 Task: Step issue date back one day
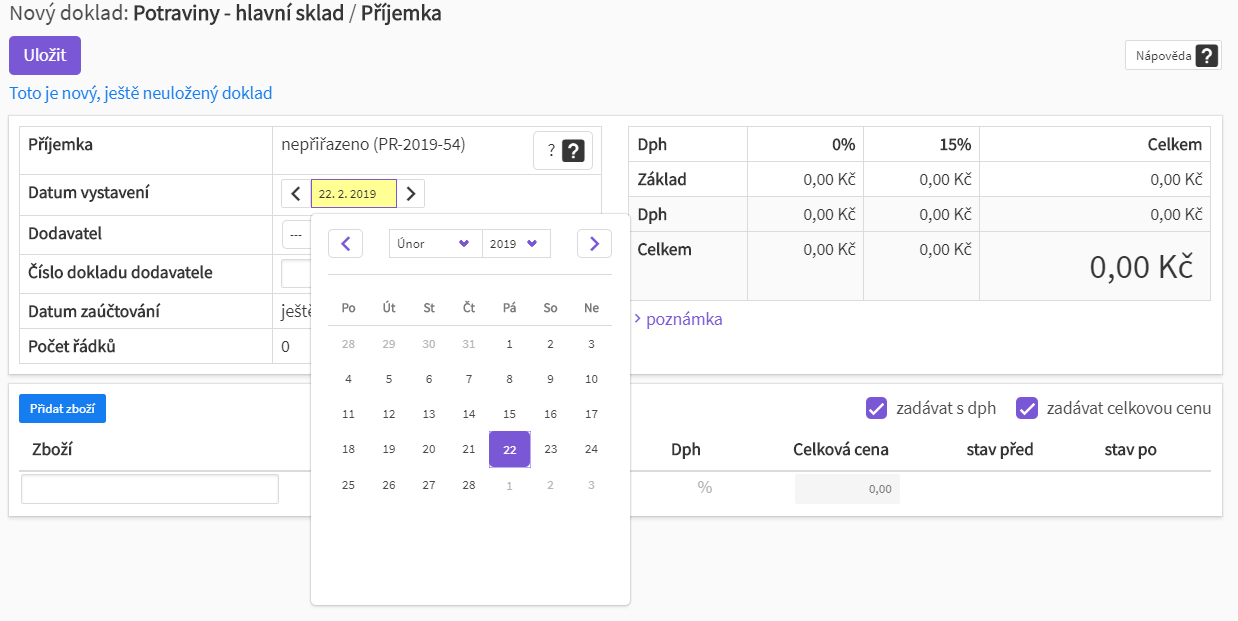click(296, 193)
